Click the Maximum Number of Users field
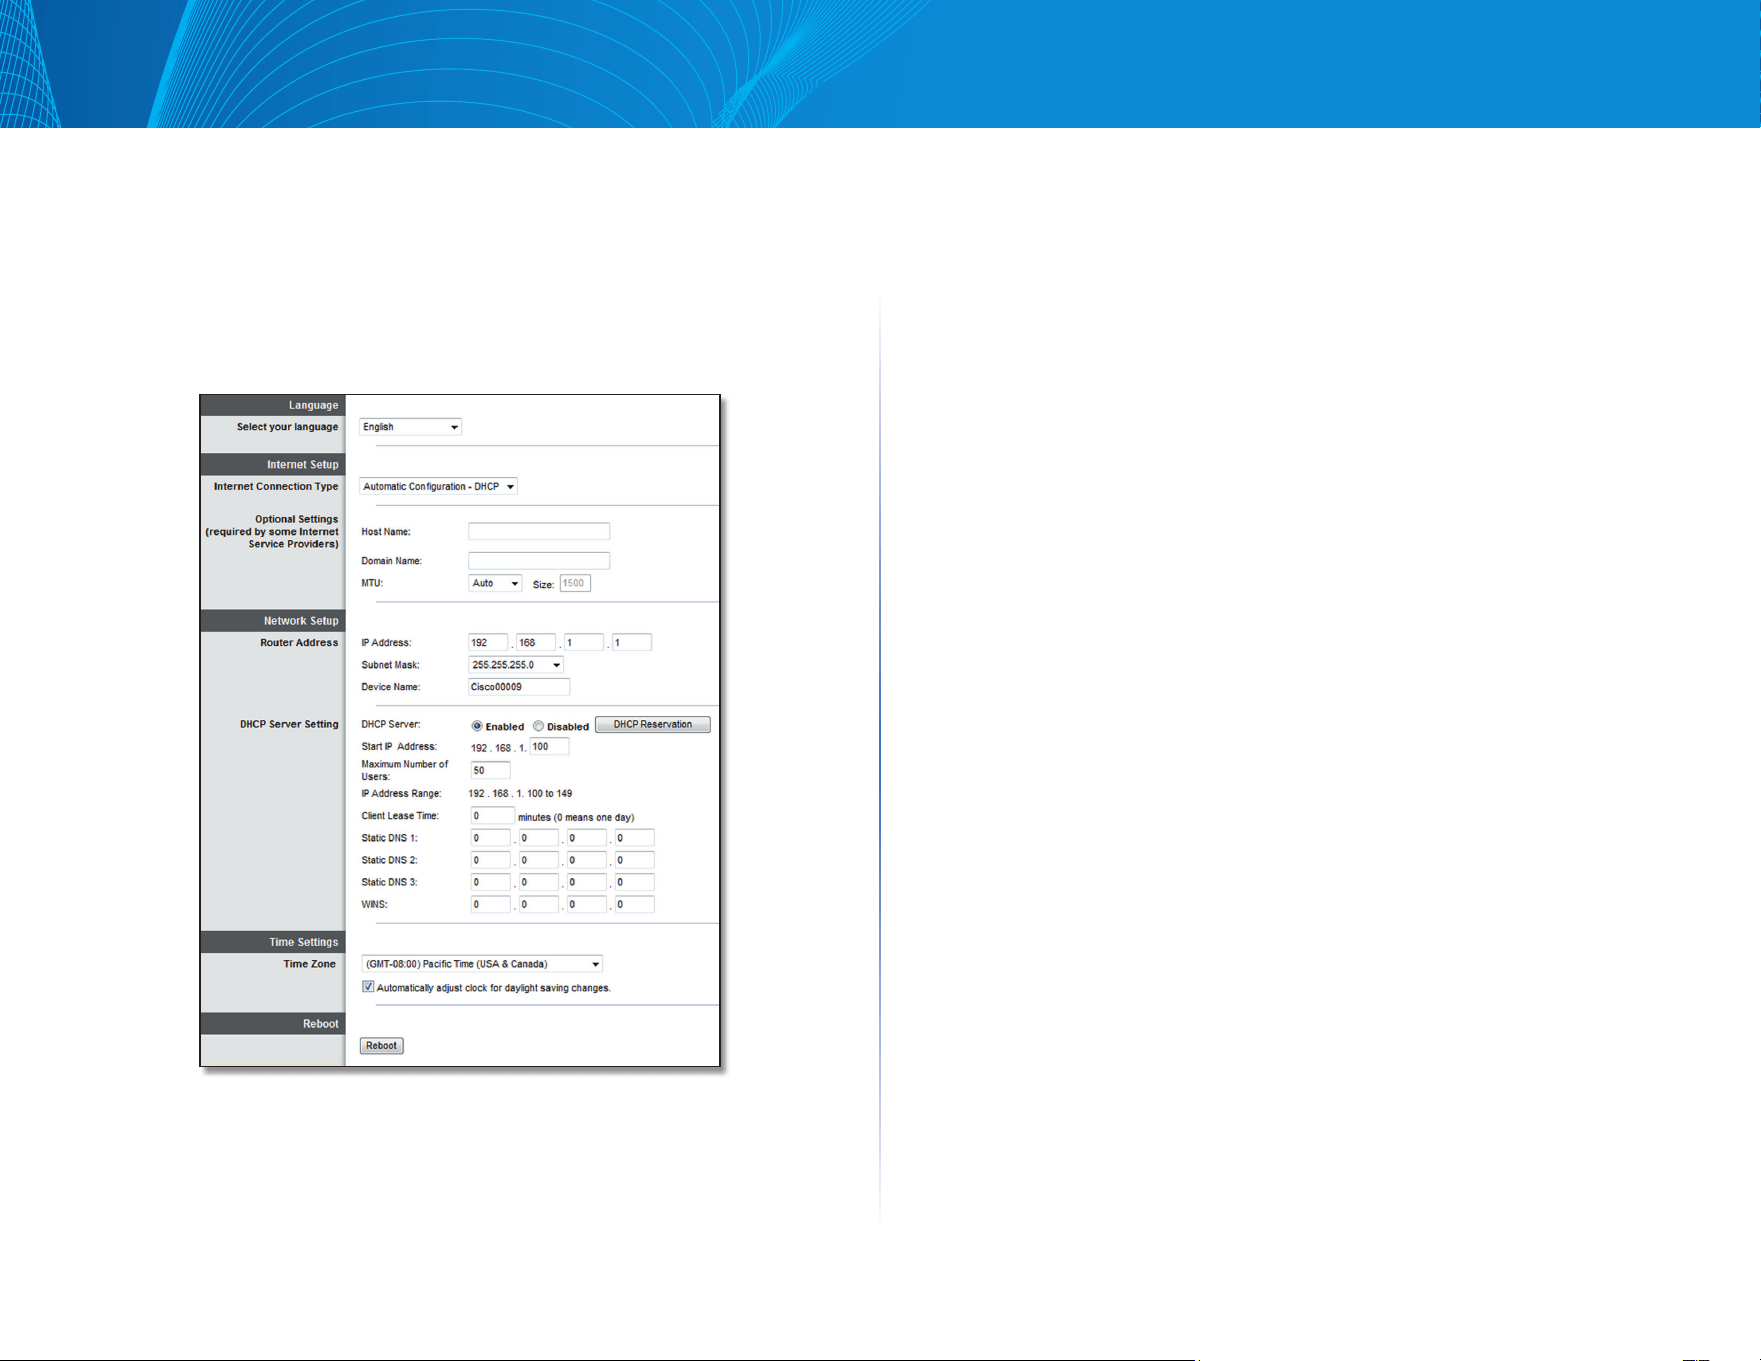 point(490,770)
